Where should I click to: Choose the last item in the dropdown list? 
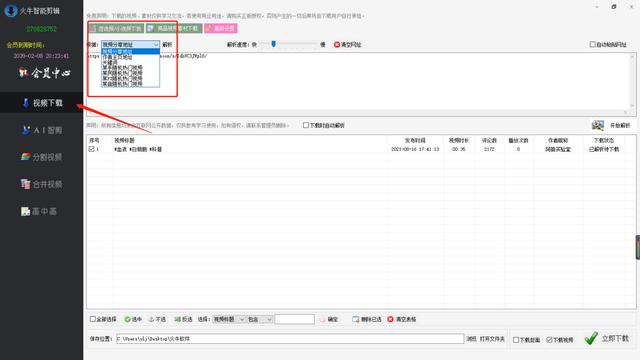coord(130,84)
